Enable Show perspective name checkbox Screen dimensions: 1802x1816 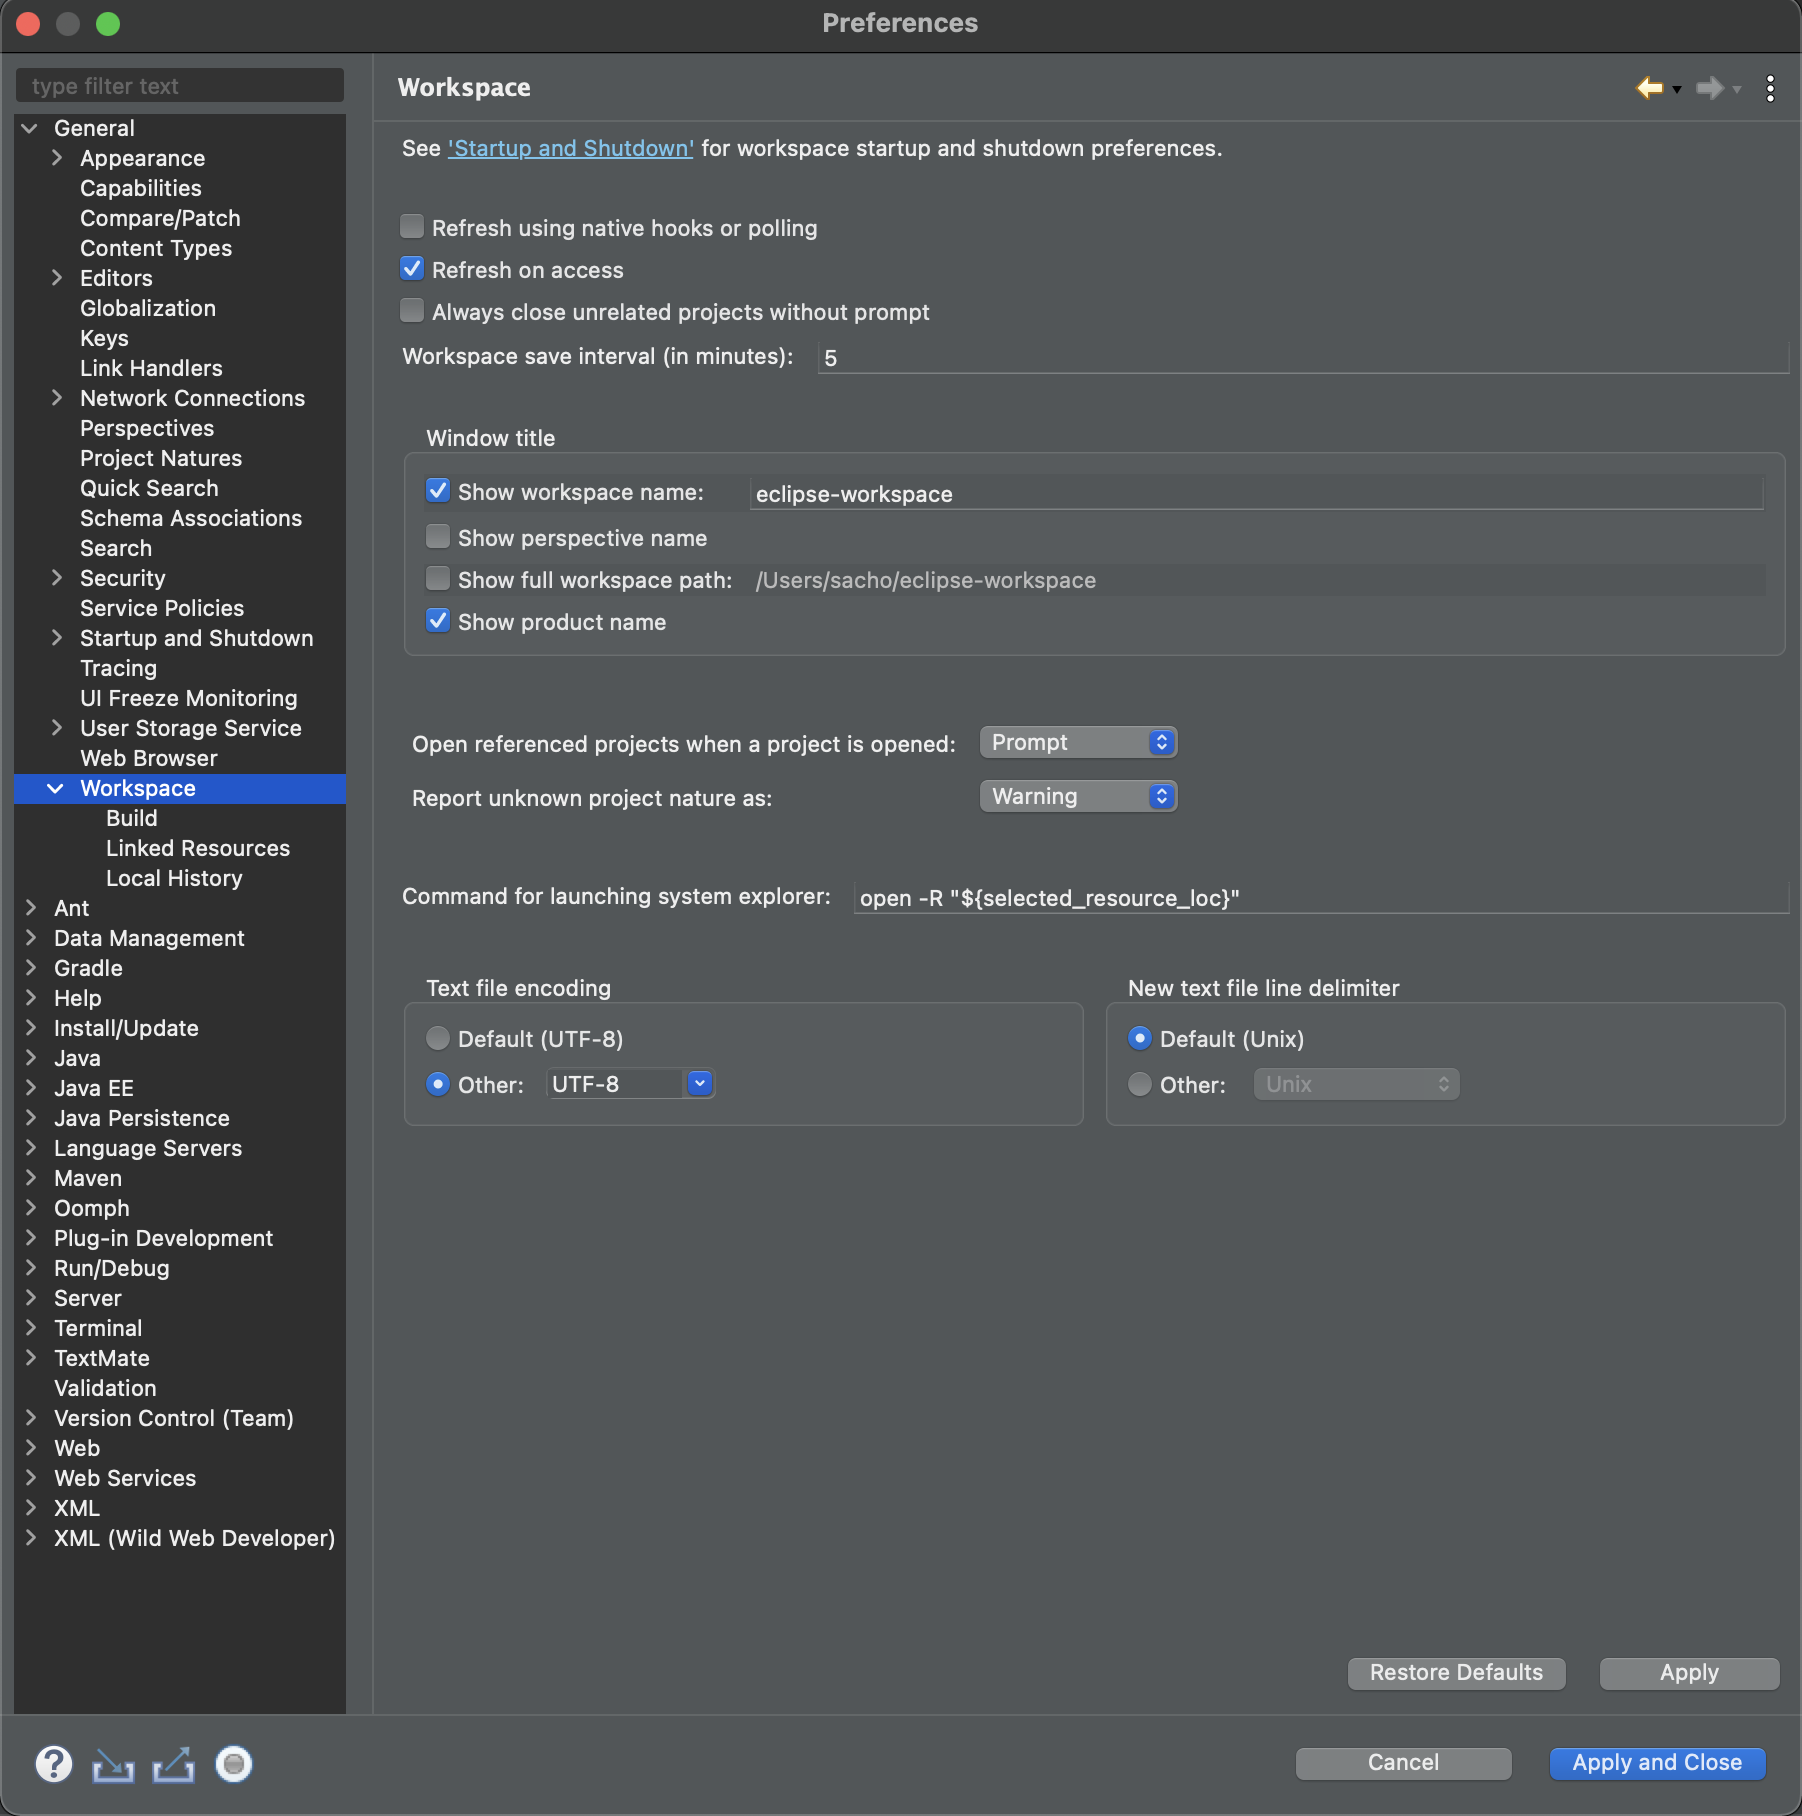pos(438,537)
